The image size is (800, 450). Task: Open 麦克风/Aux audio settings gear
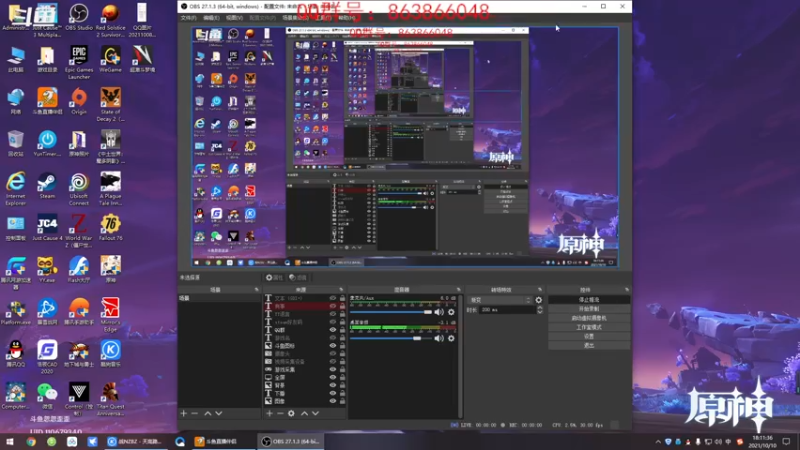(451, 312)
